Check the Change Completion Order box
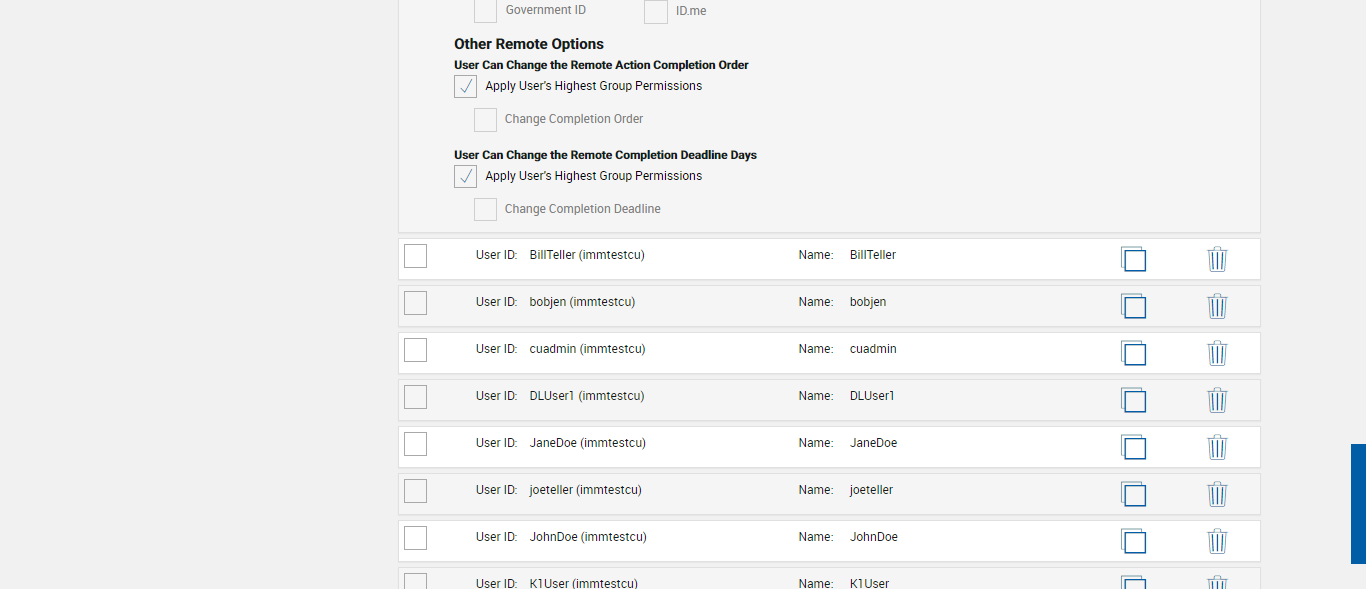 [x=485, y=120]
